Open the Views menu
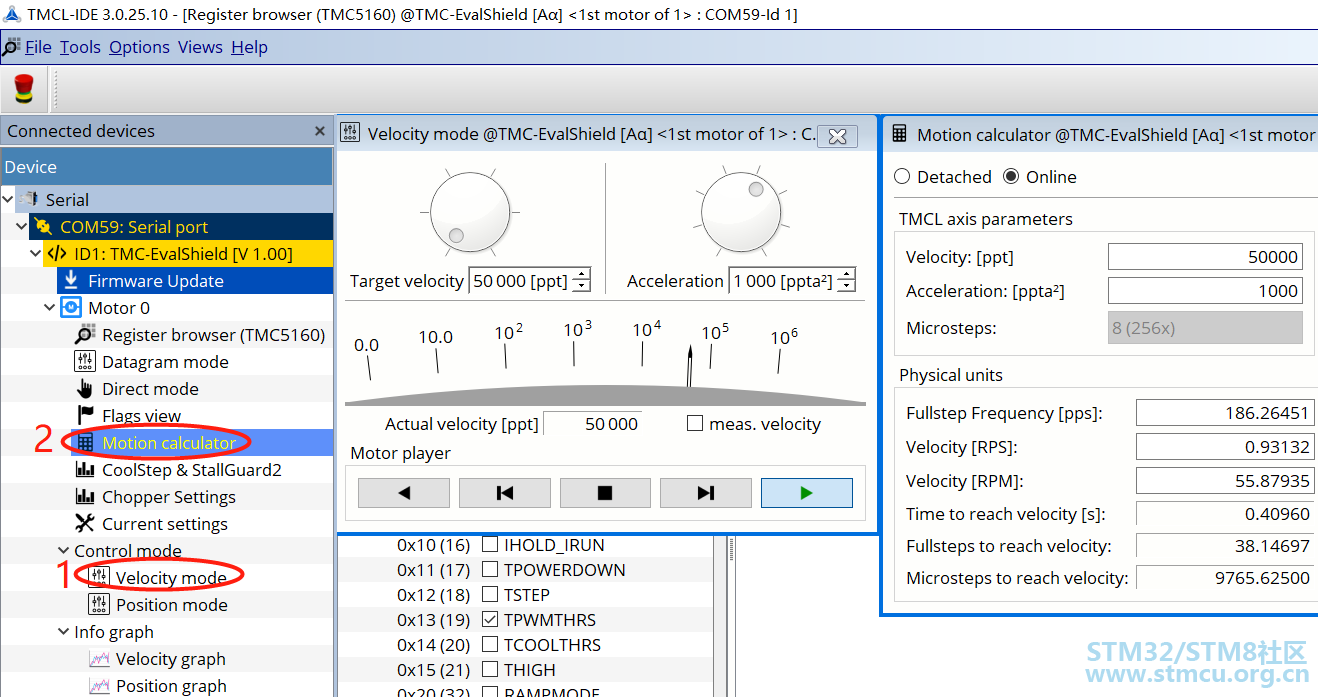This screenshot has width=1318, height=697. click(200, 47)
